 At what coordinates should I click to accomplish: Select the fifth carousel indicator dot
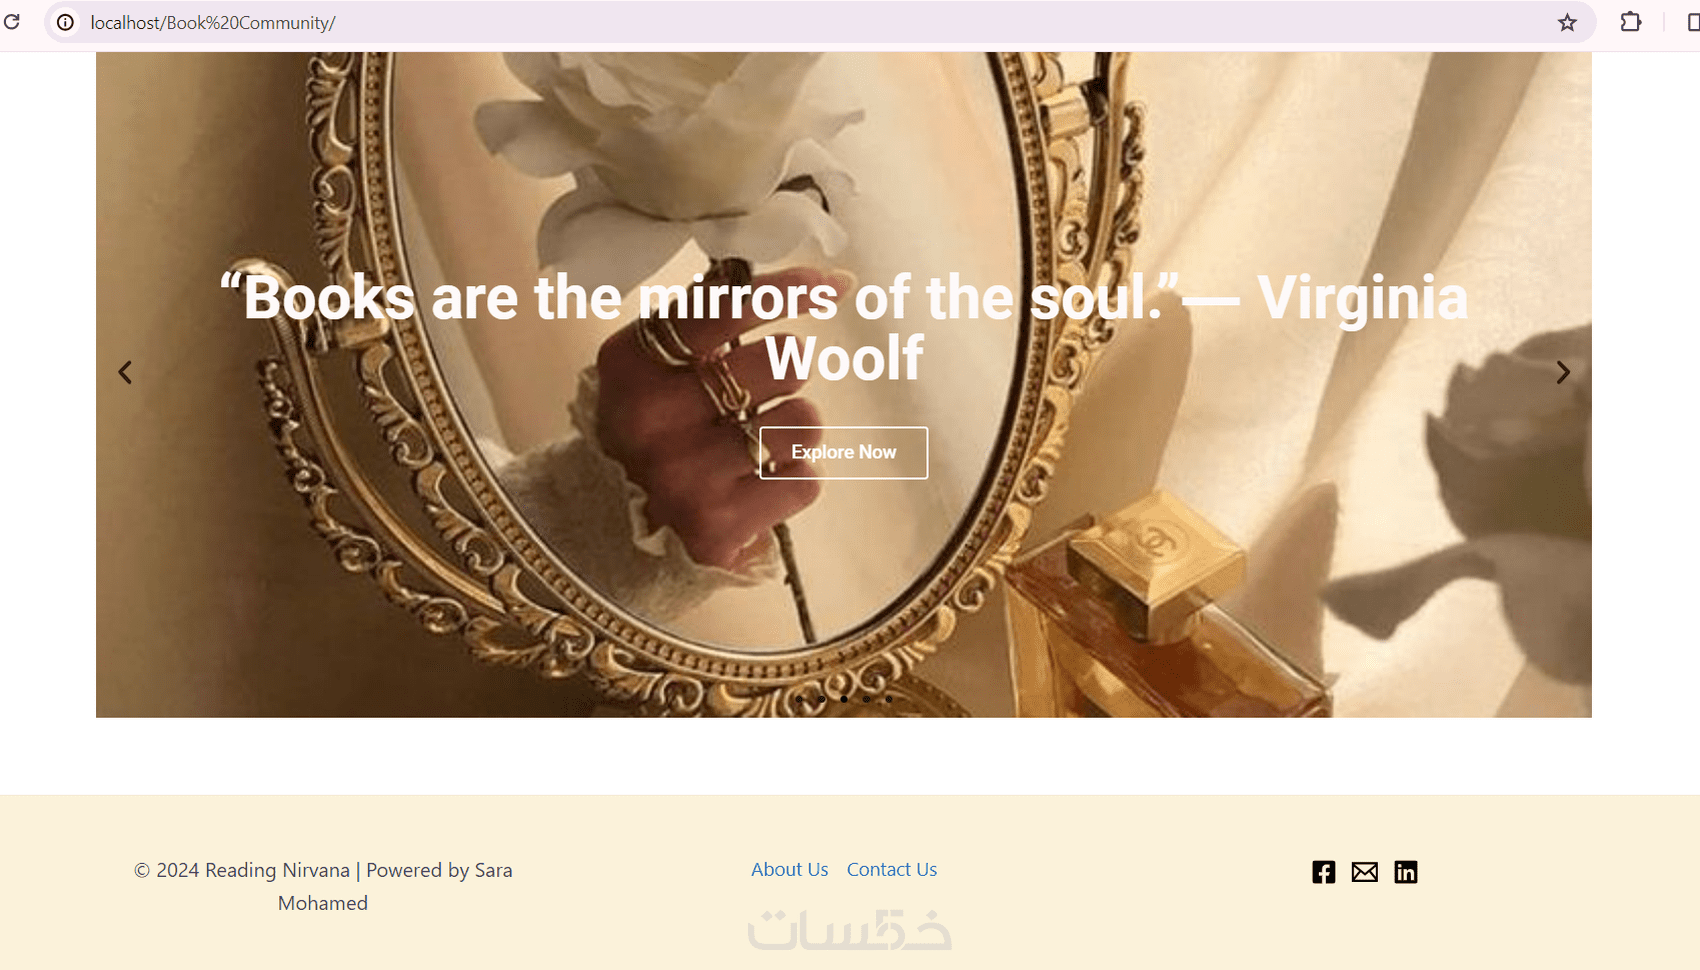coord(888,699)
